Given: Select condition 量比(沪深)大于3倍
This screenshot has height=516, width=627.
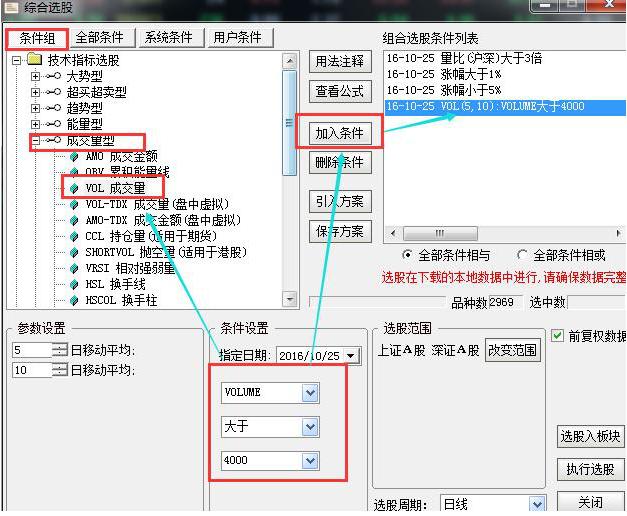Looking at the screenshot, I should [x=464, y=58].
